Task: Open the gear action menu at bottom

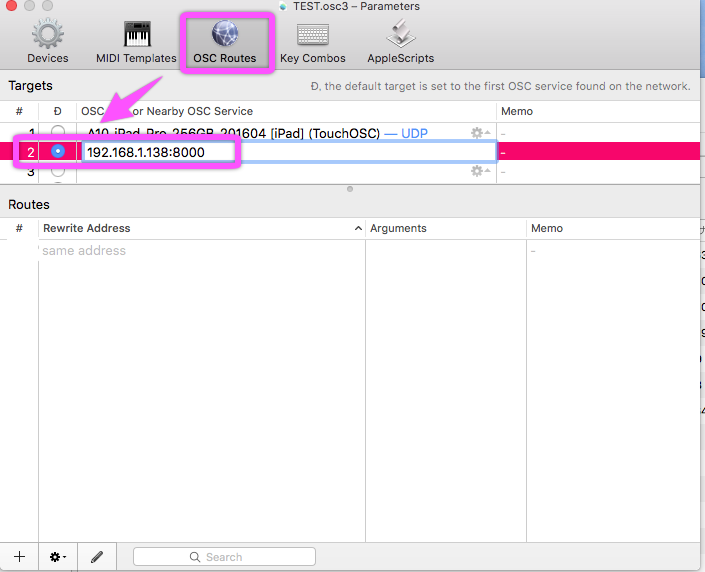Action: click(x=58, y=556)
